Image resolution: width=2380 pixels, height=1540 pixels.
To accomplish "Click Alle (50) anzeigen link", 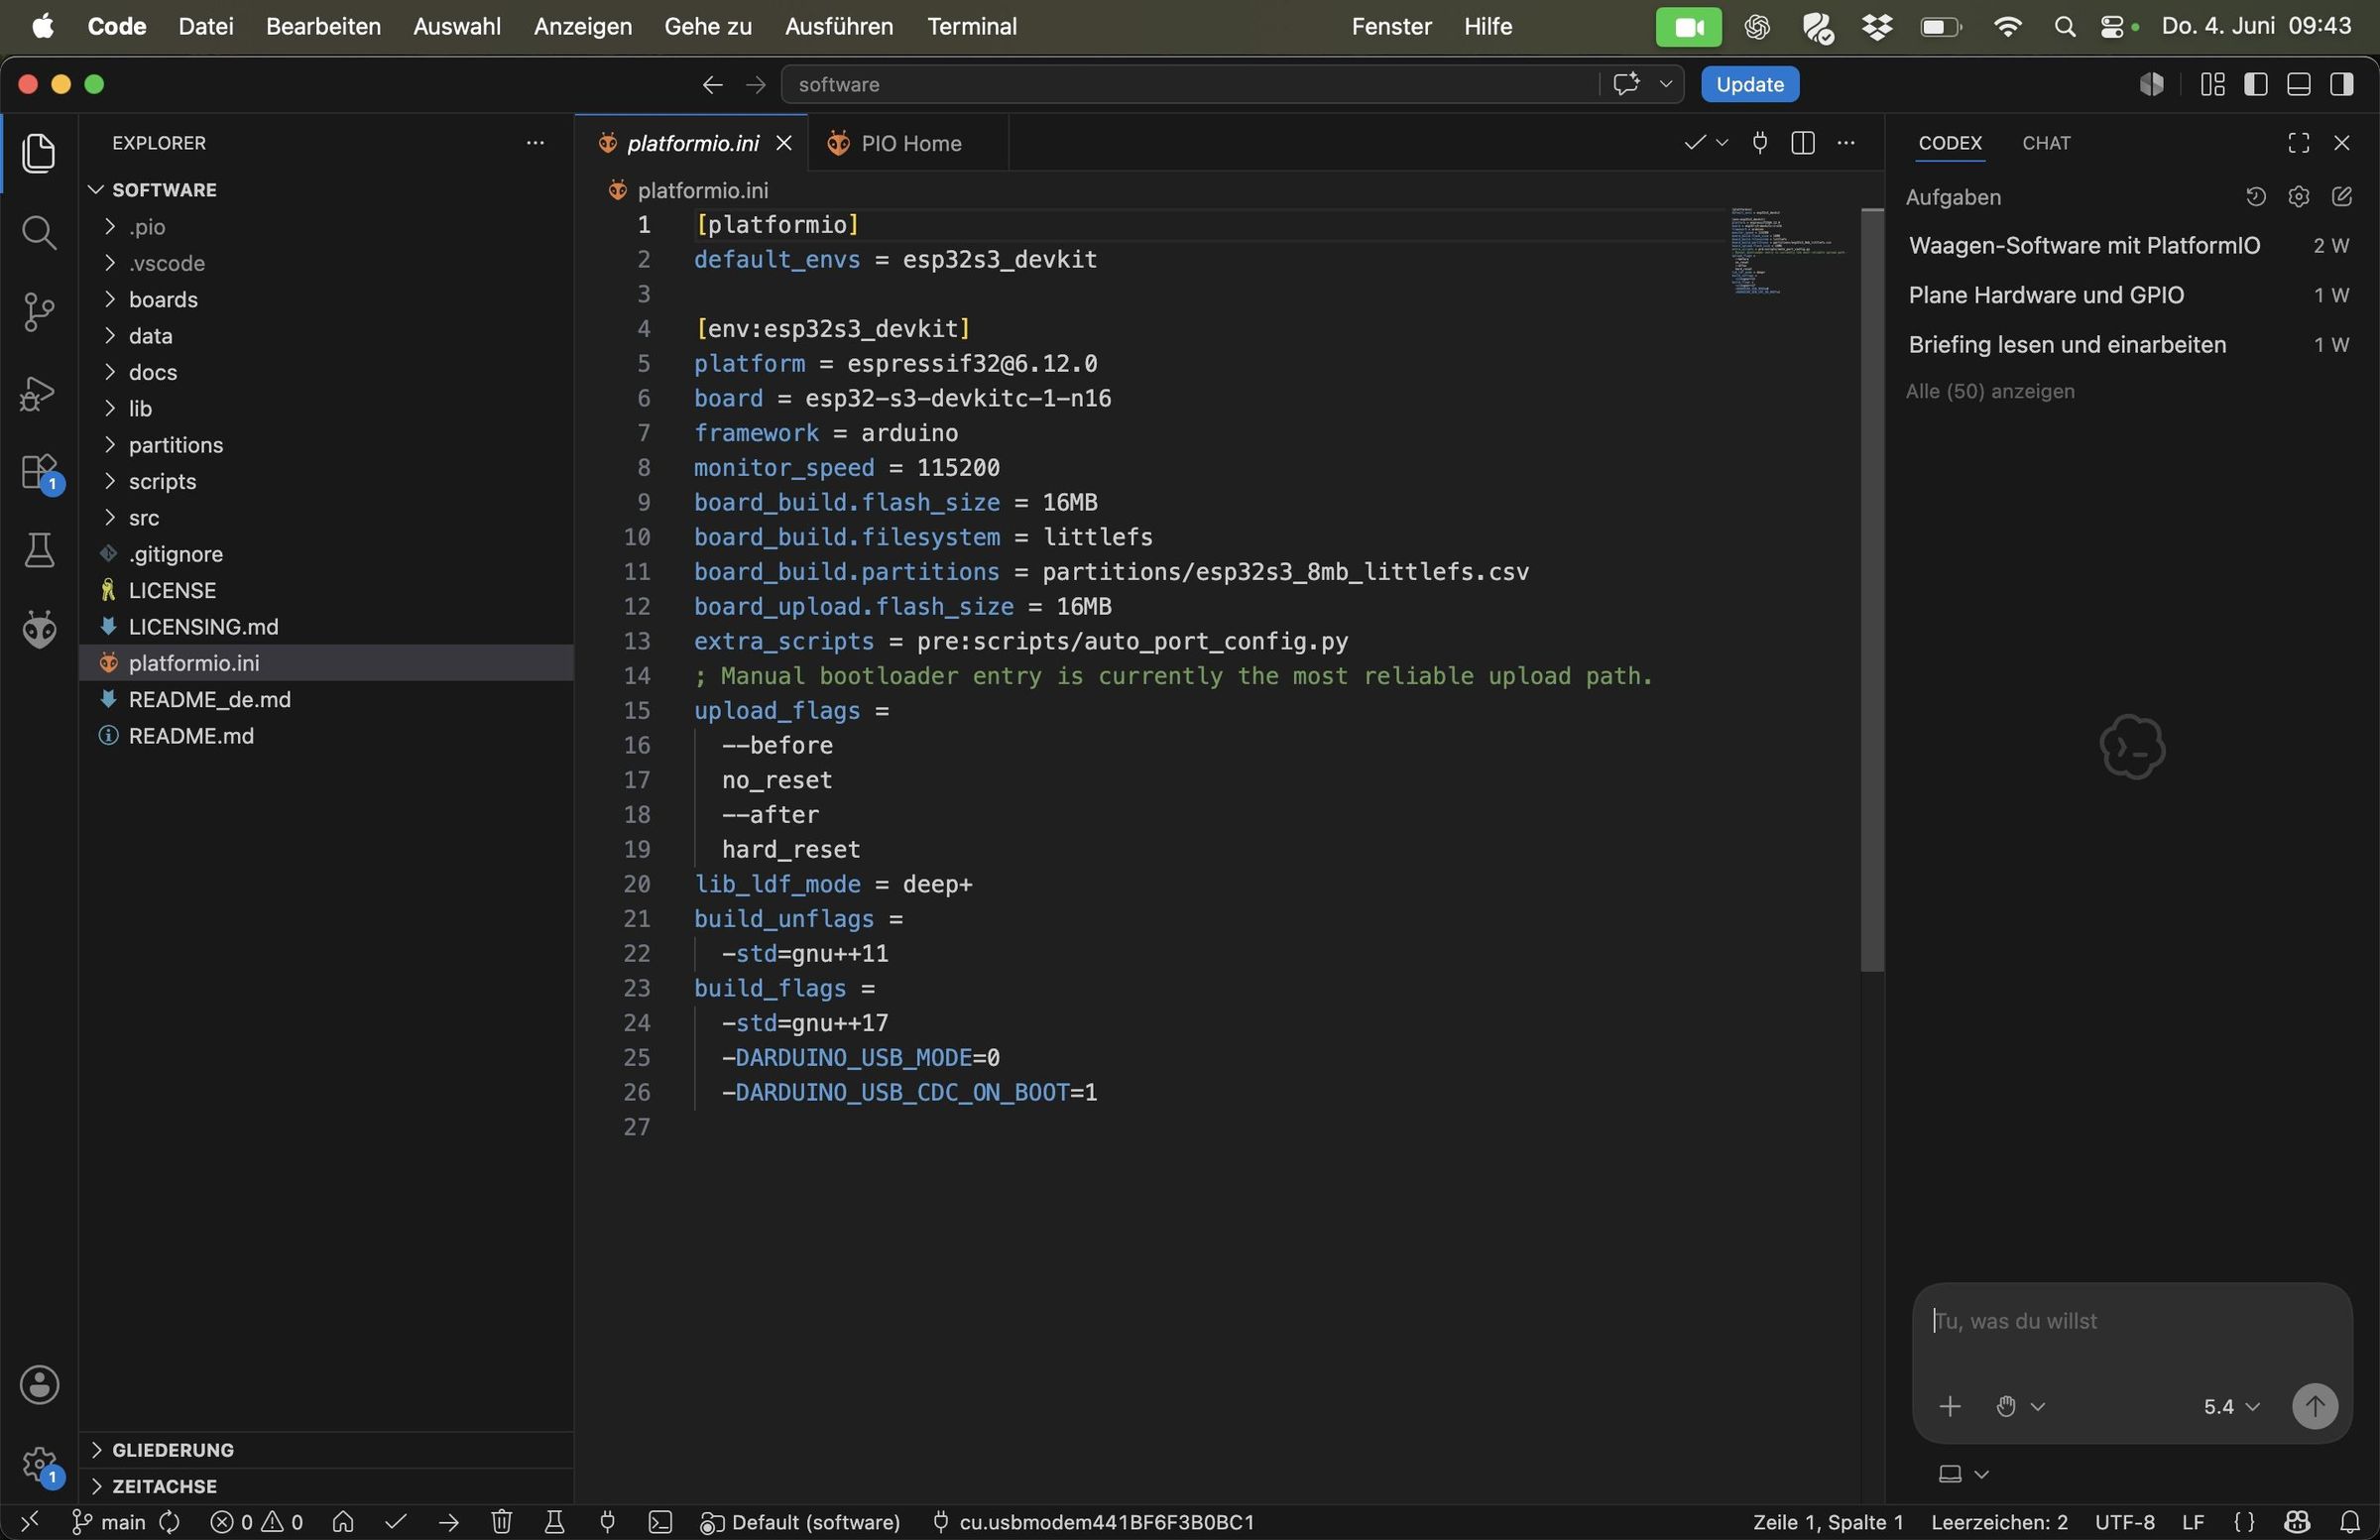I will point(1989,392).
